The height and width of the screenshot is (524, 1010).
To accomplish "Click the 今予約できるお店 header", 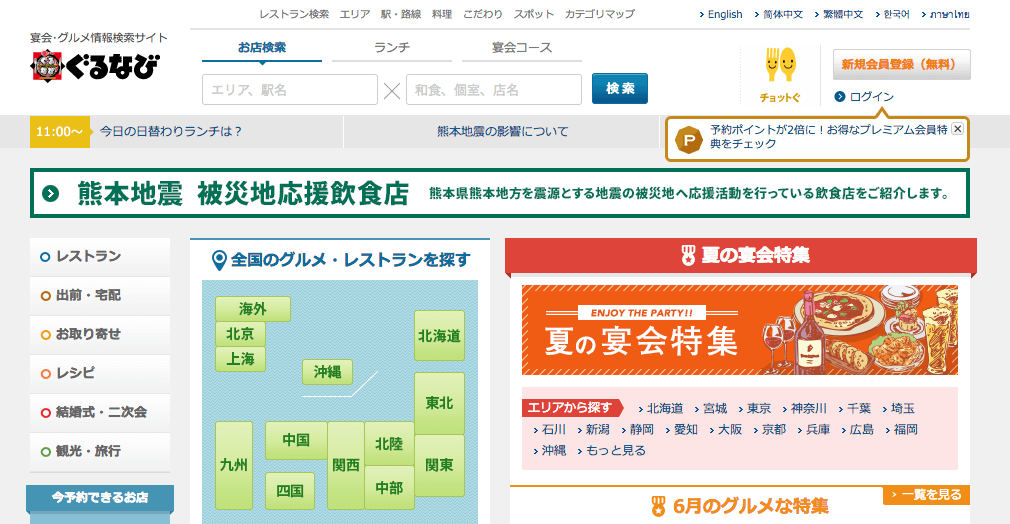I will tap(100, 498).
